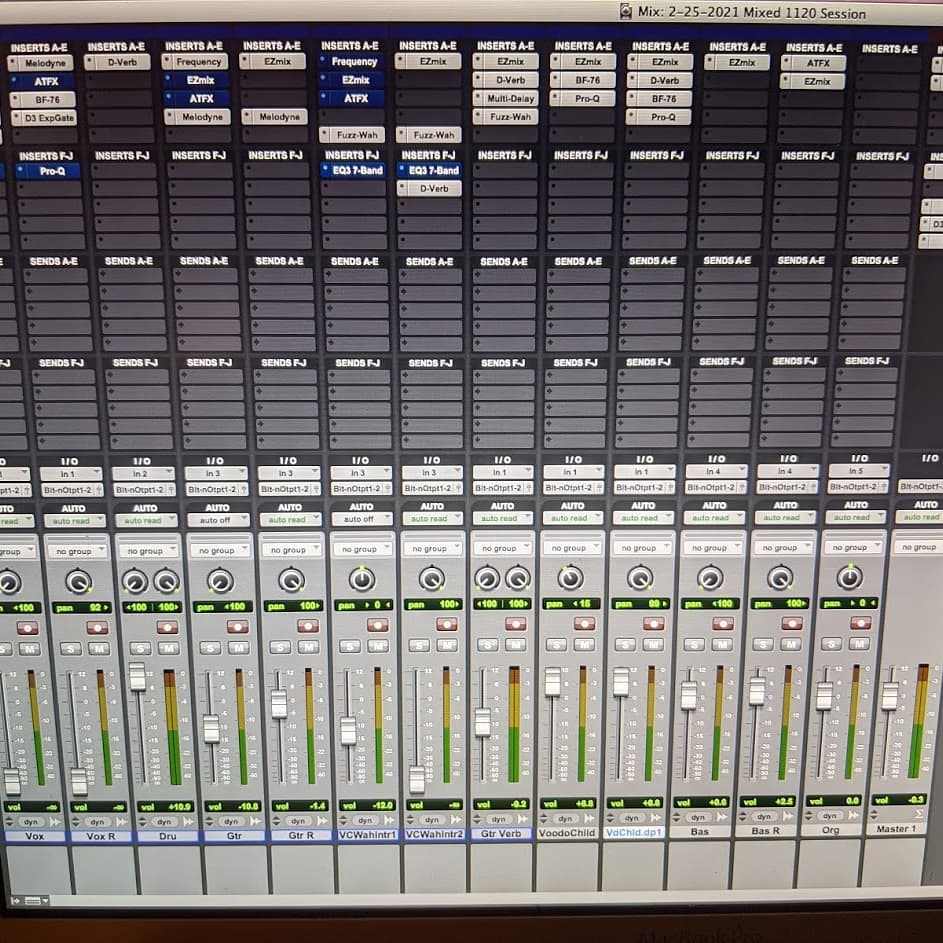The image size is (943, 943).
Task: Click the Master 1 volume readout
Action: [x=898, y=800]
